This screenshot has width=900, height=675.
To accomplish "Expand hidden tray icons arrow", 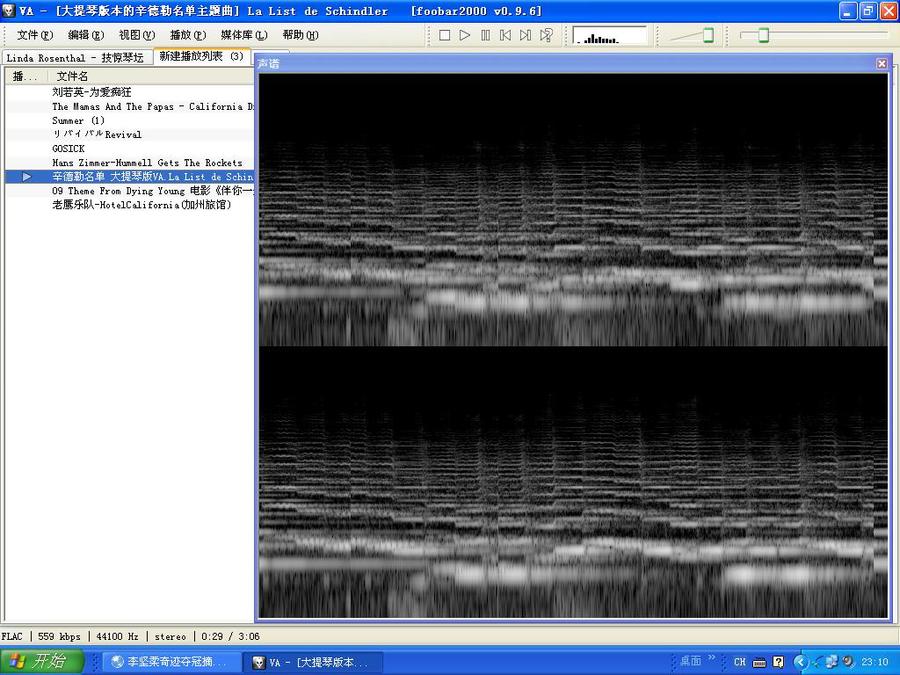I will (801, 662).
